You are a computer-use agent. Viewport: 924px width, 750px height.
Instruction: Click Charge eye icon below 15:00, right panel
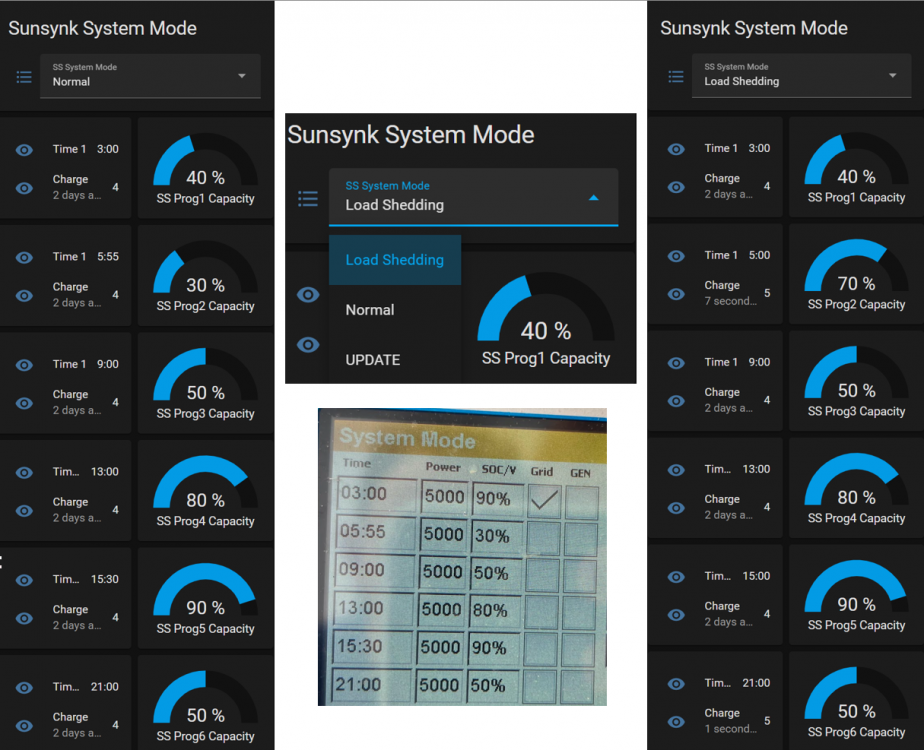[676, 615]
